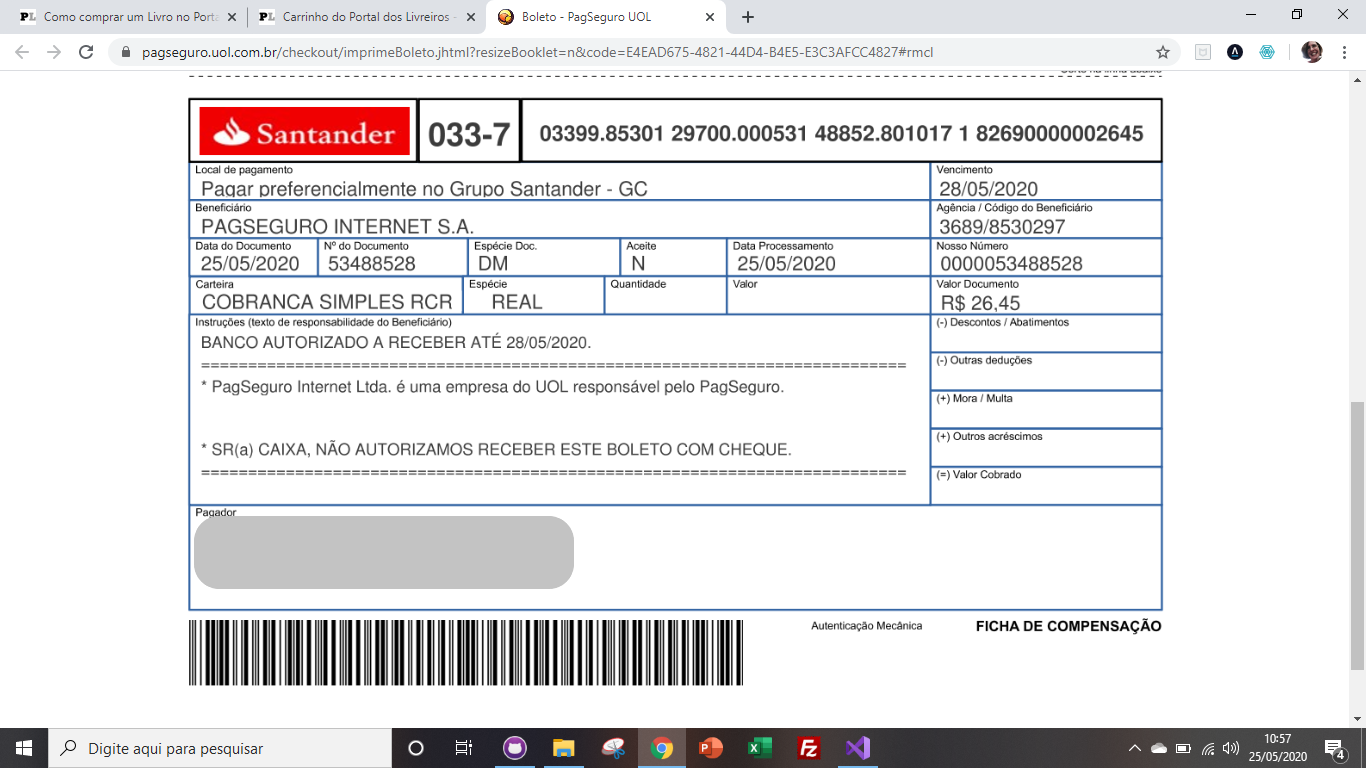Viewport: 1366px width, 768px height.
Task: Open Chrome profile avatar
Action: tap(1312, 52)
